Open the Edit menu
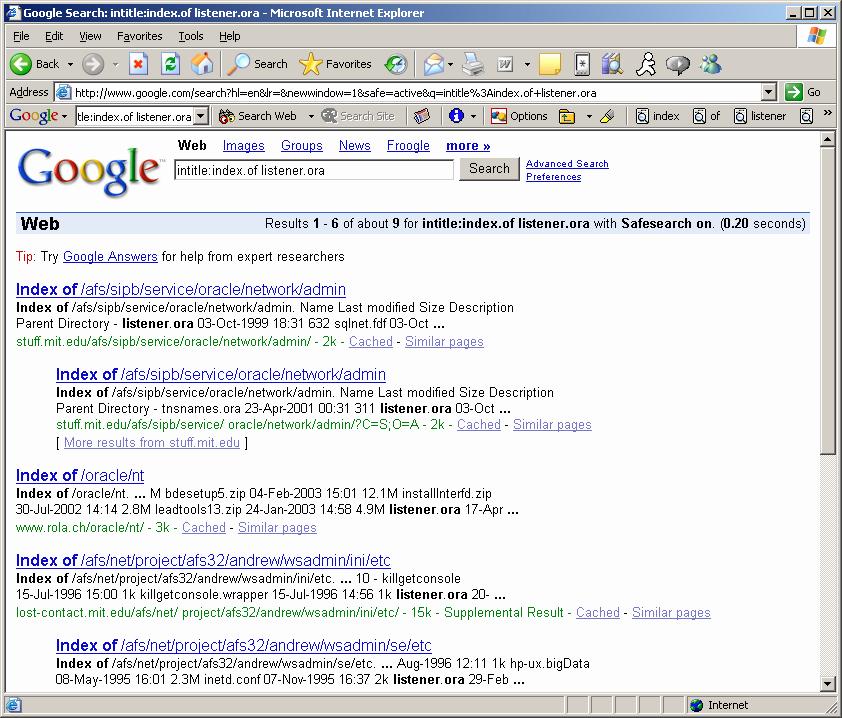The height and width of the screenshot is (718, 842). (x=54, y=36)
